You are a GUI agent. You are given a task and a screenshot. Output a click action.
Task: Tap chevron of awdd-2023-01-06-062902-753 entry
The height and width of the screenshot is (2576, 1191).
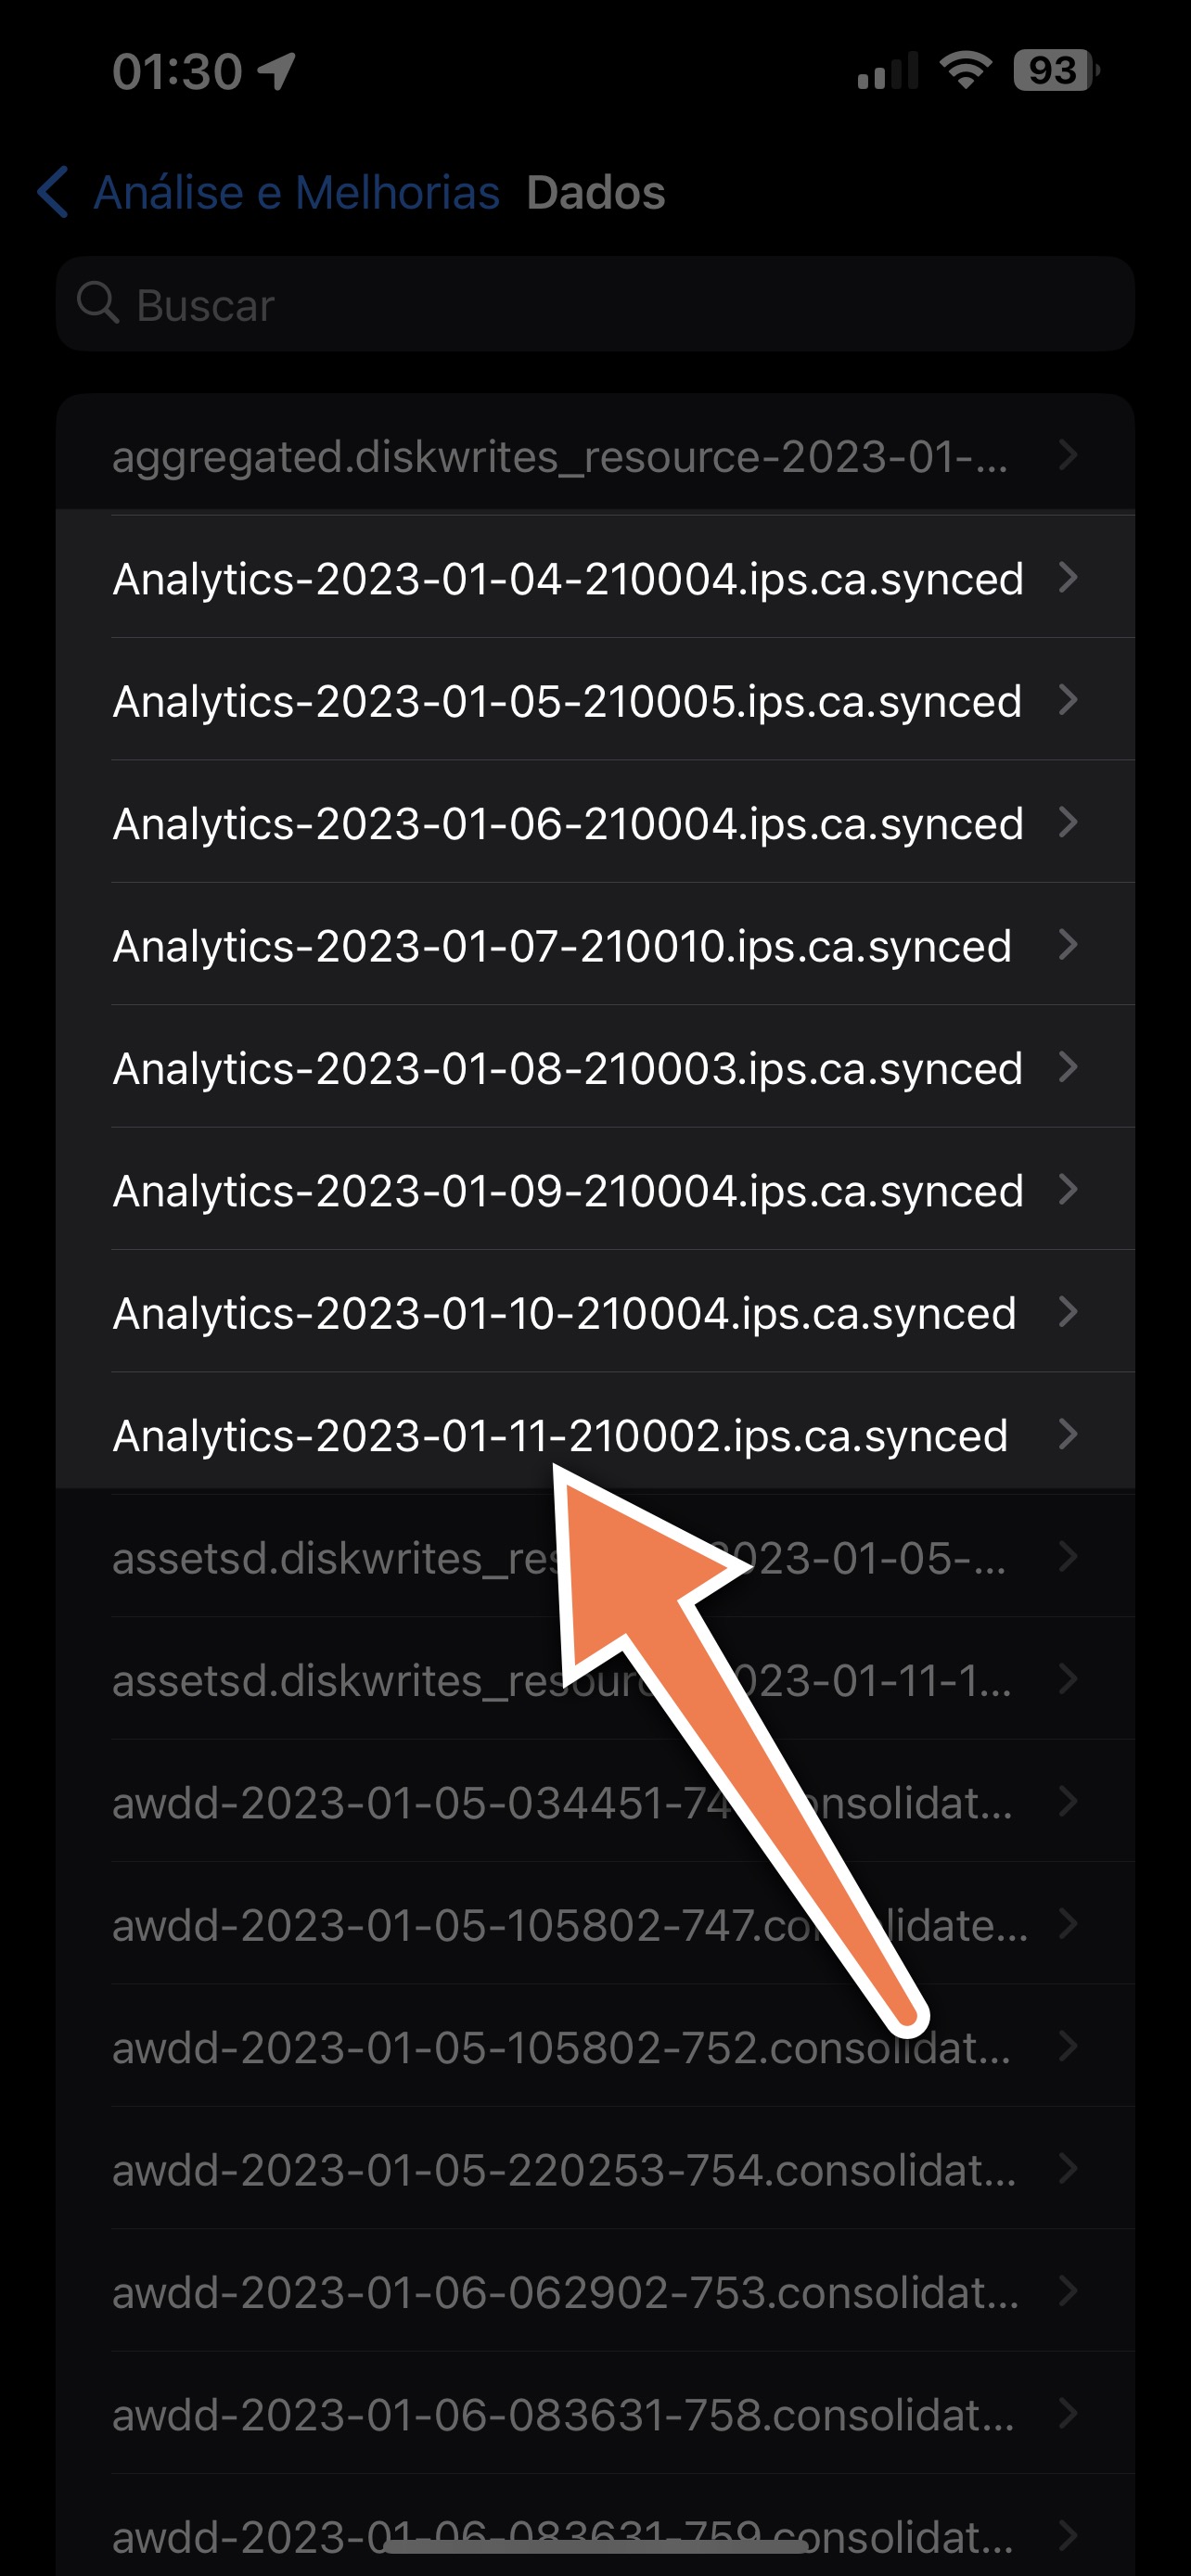coord(1068,2291)
